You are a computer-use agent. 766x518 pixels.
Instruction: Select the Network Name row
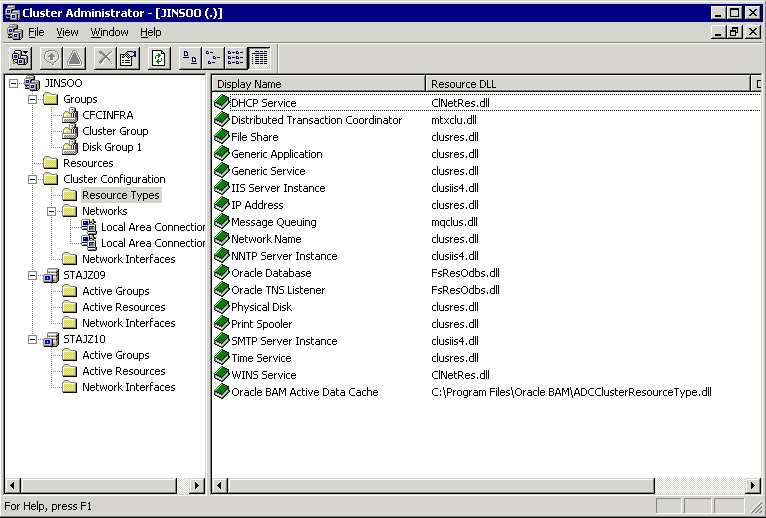pos(266,239)
